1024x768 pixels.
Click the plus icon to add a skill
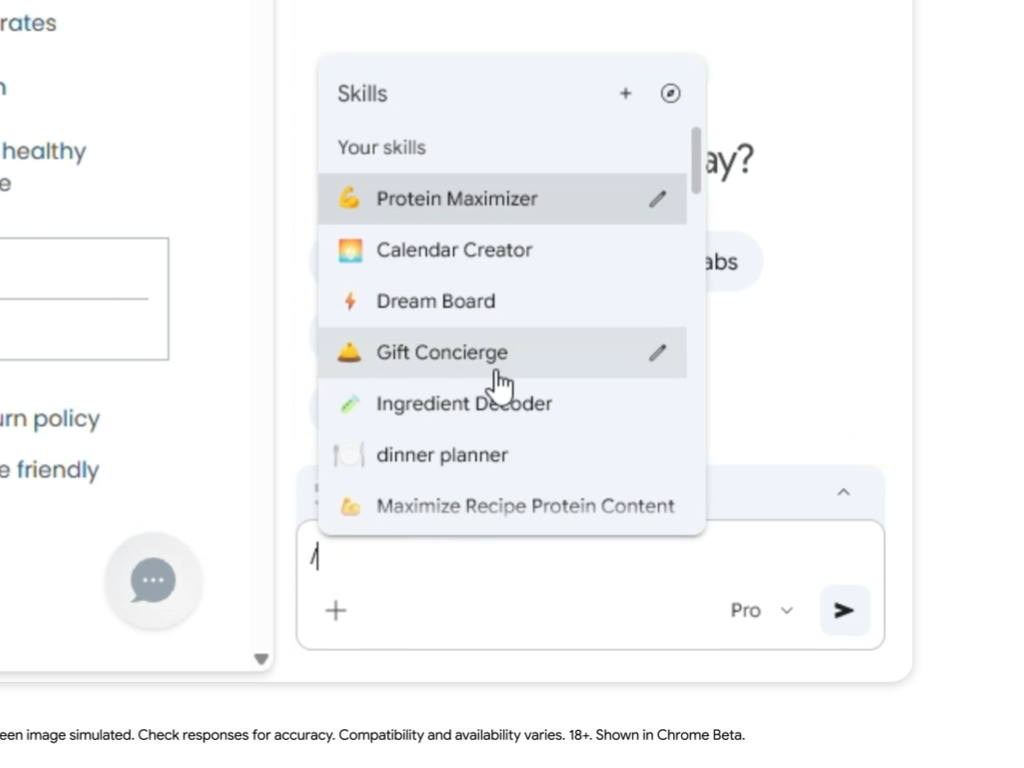click(626, 94)
